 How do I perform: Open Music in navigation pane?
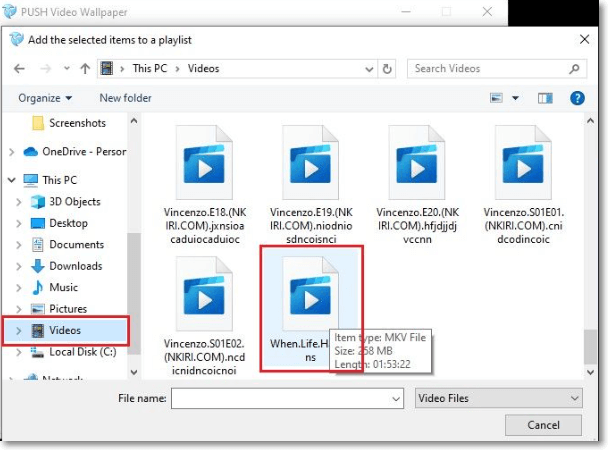54,288
